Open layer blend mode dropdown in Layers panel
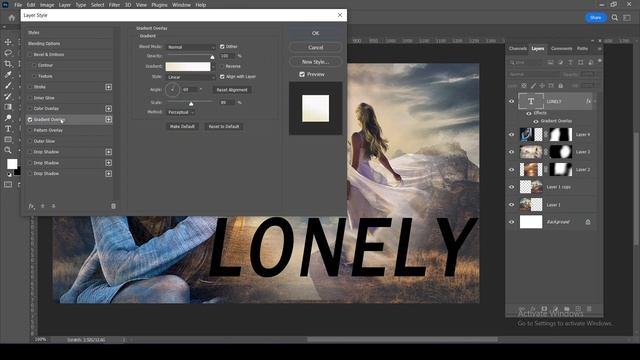The image size is (640, 360). tap(534, 74)
